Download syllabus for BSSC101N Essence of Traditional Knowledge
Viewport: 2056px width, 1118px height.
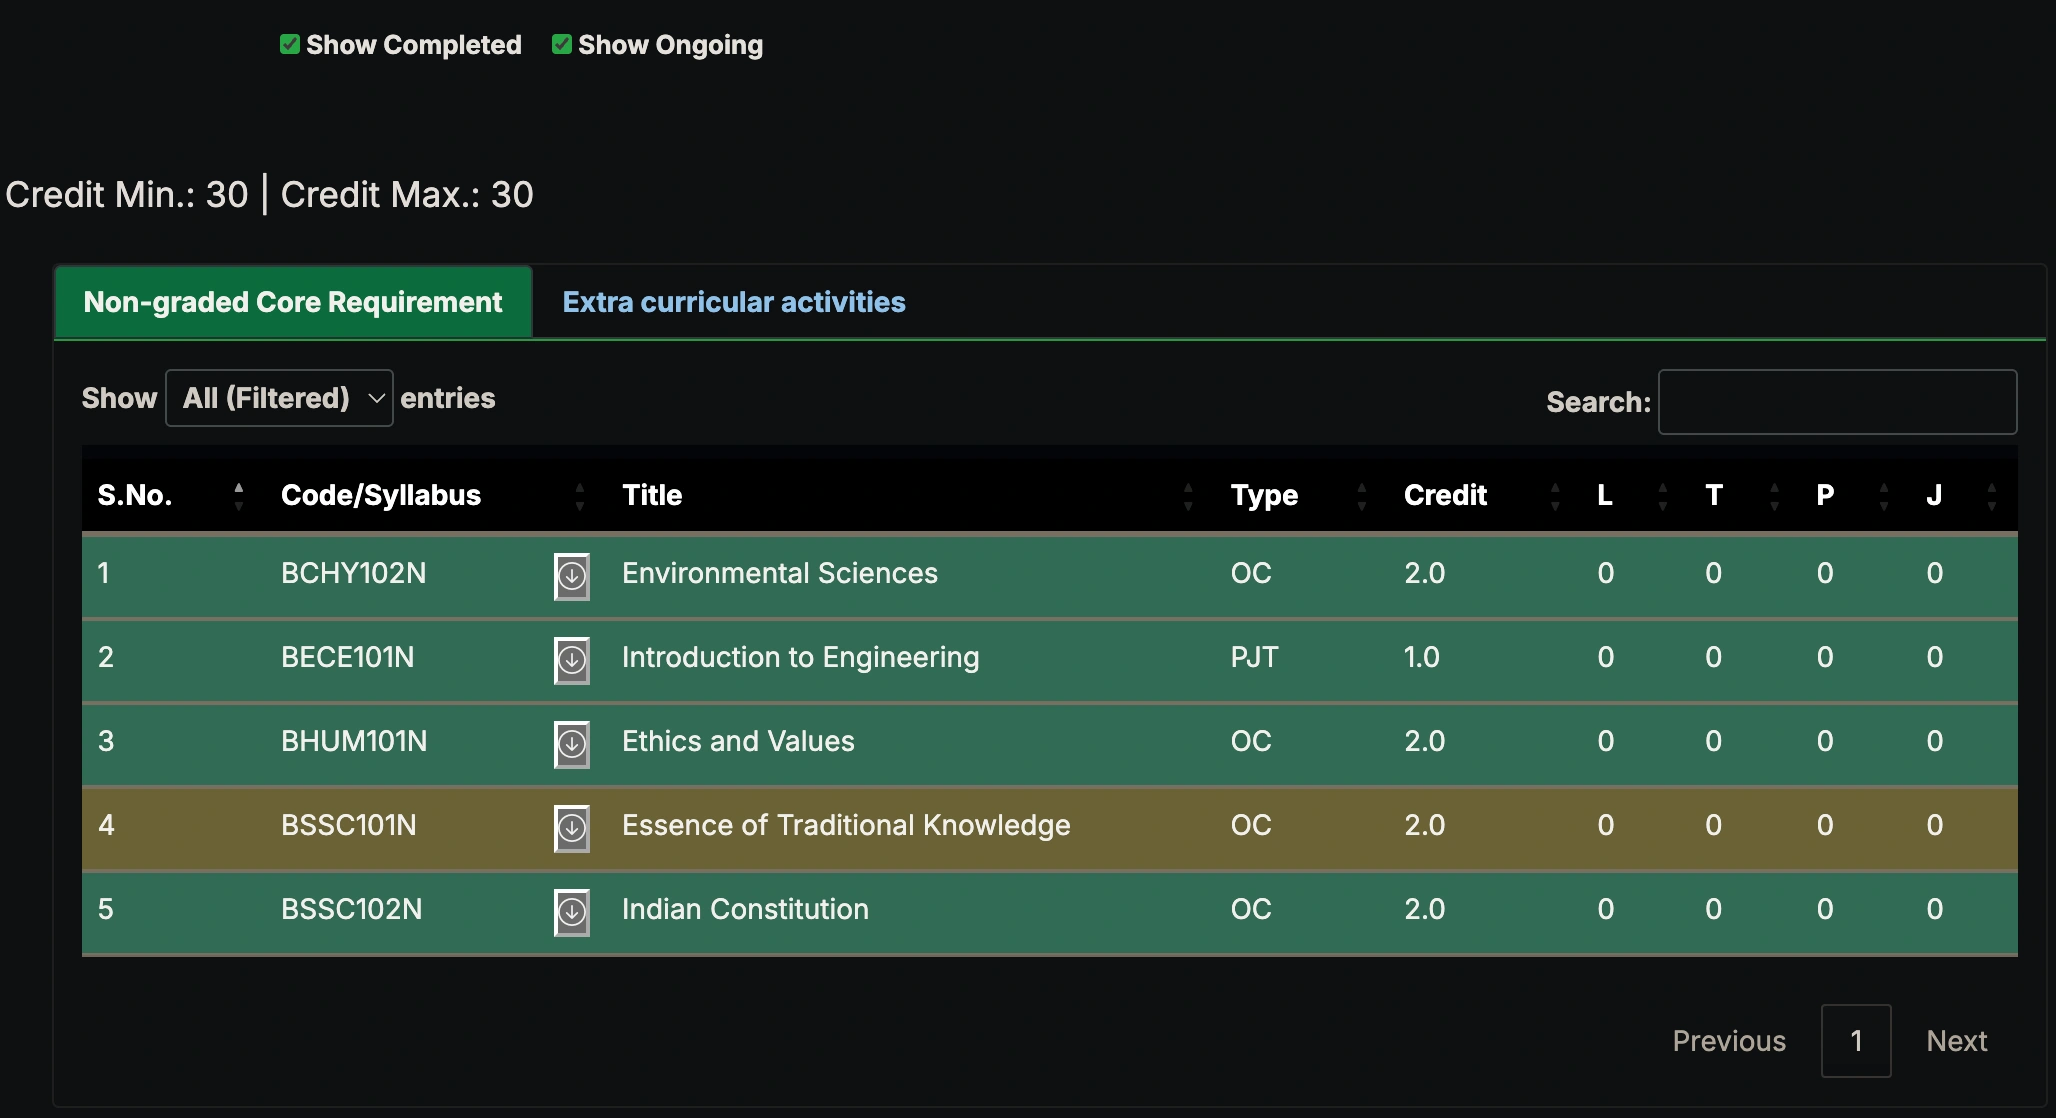pyautogui.click(x=572, y=828)
